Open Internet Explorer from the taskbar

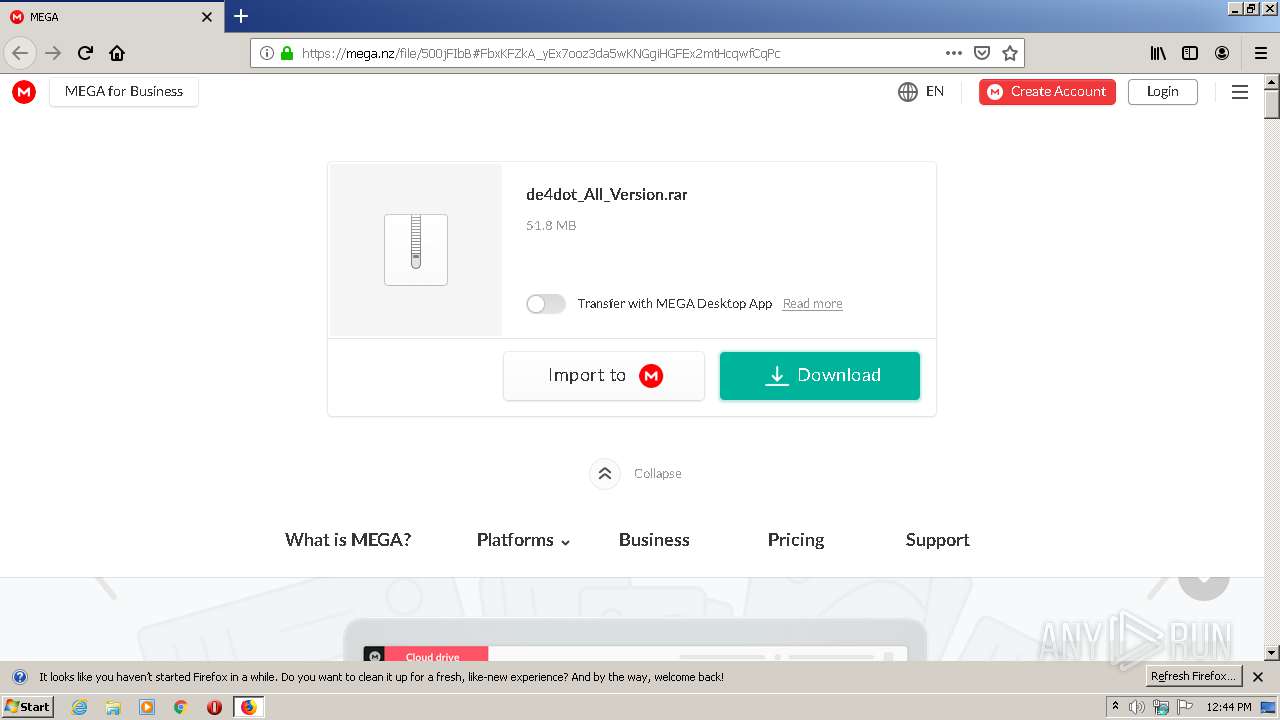[x=79, y=707]
